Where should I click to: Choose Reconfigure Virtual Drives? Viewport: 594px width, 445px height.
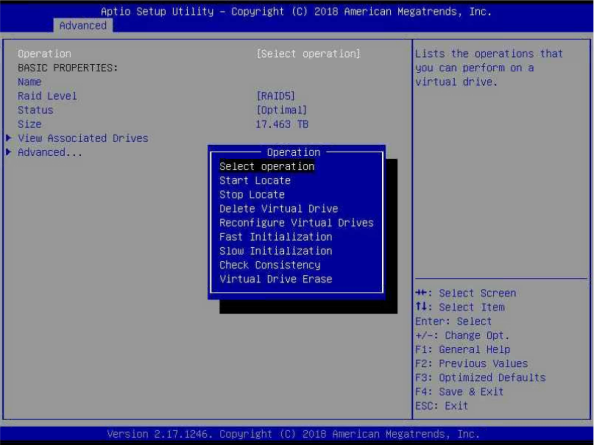click(x=297, y=223)
